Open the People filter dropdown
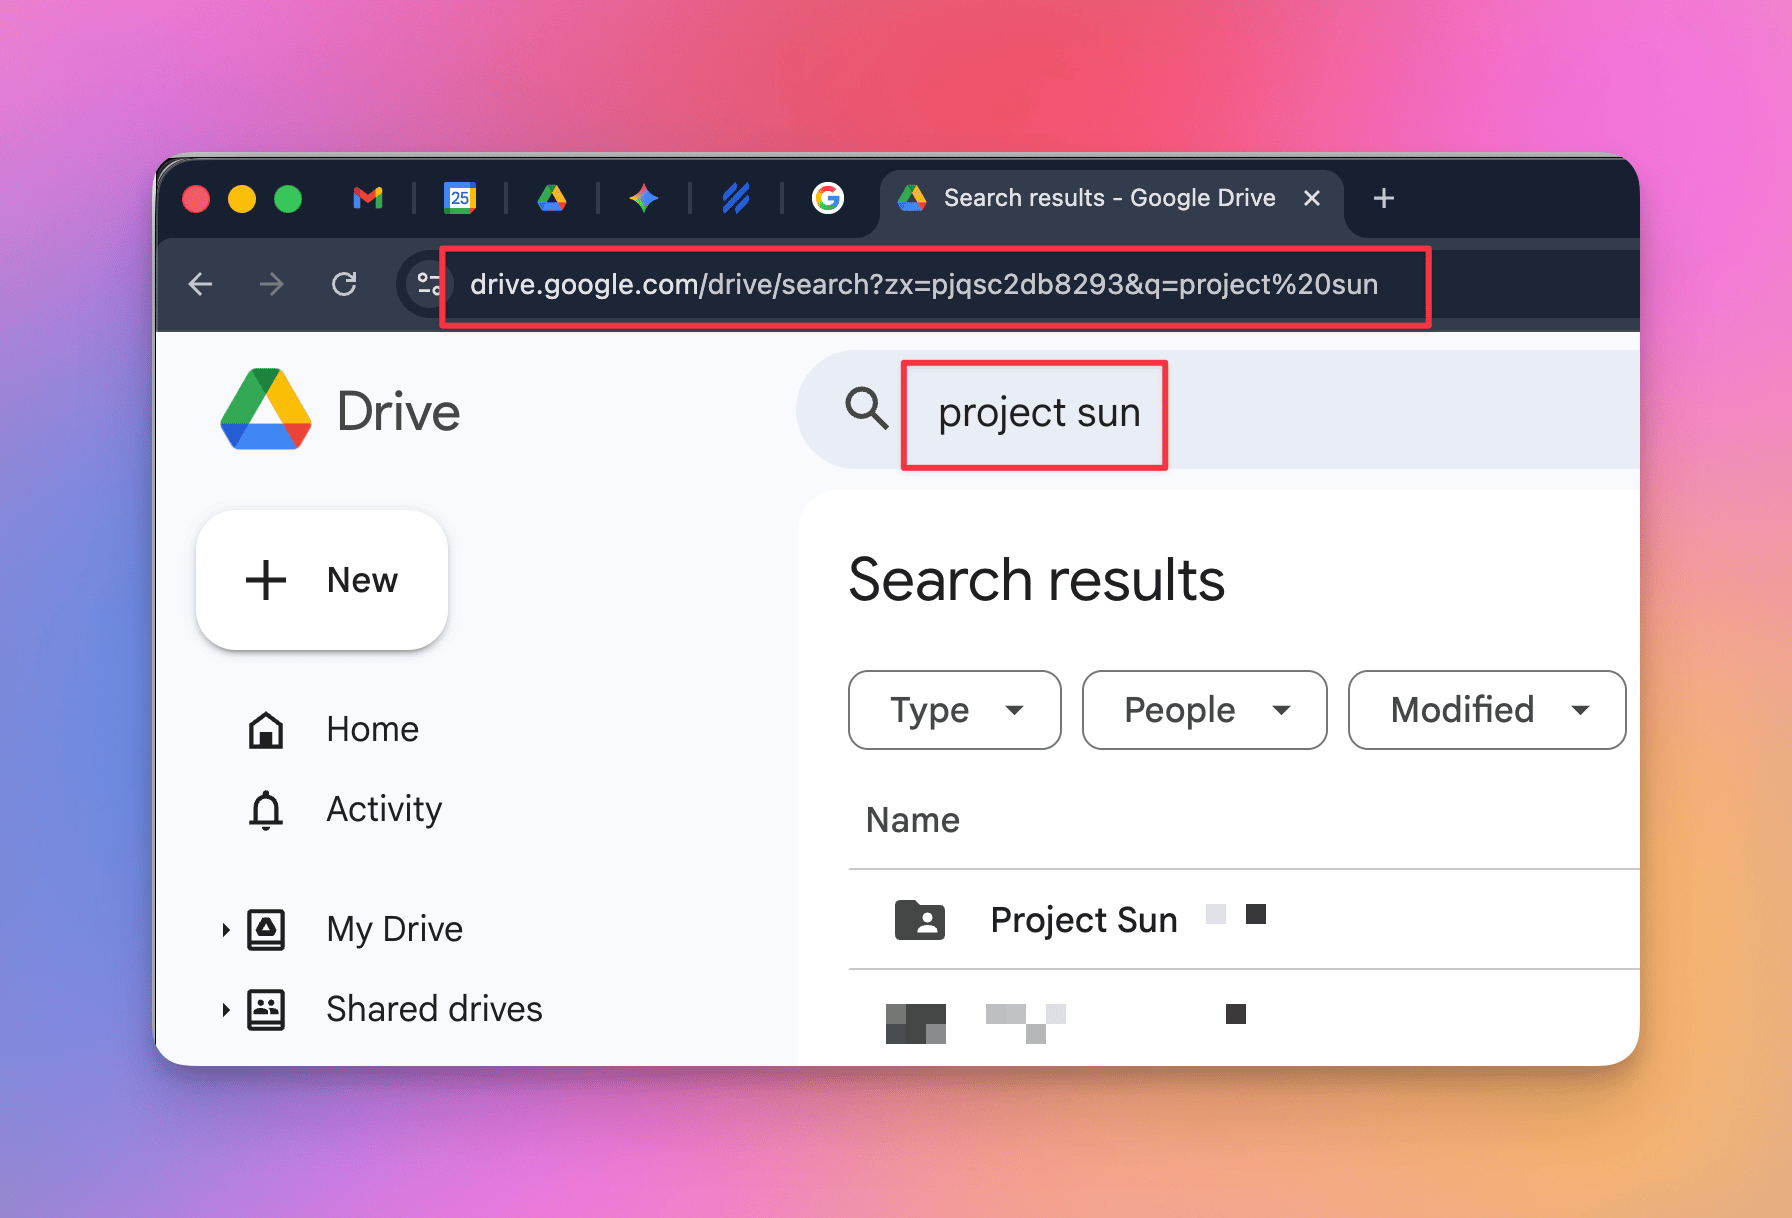 [1204, 710]
